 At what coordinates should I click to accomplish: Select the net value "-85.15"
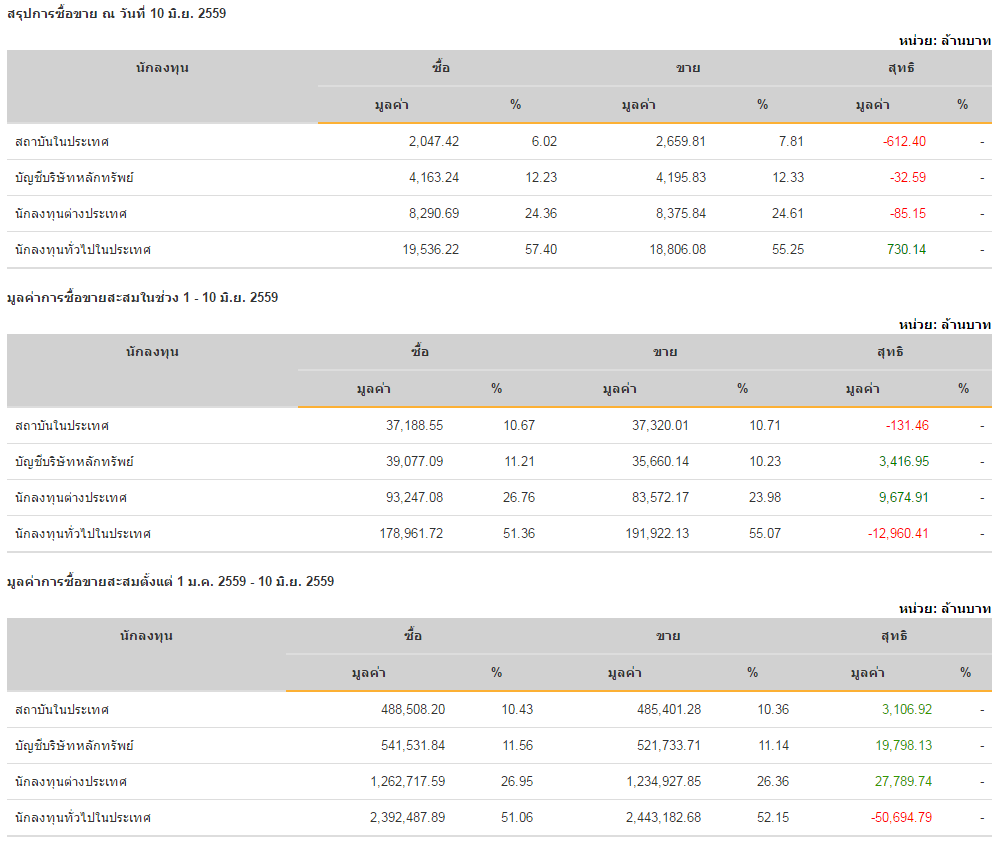click(x=907, y=214)
